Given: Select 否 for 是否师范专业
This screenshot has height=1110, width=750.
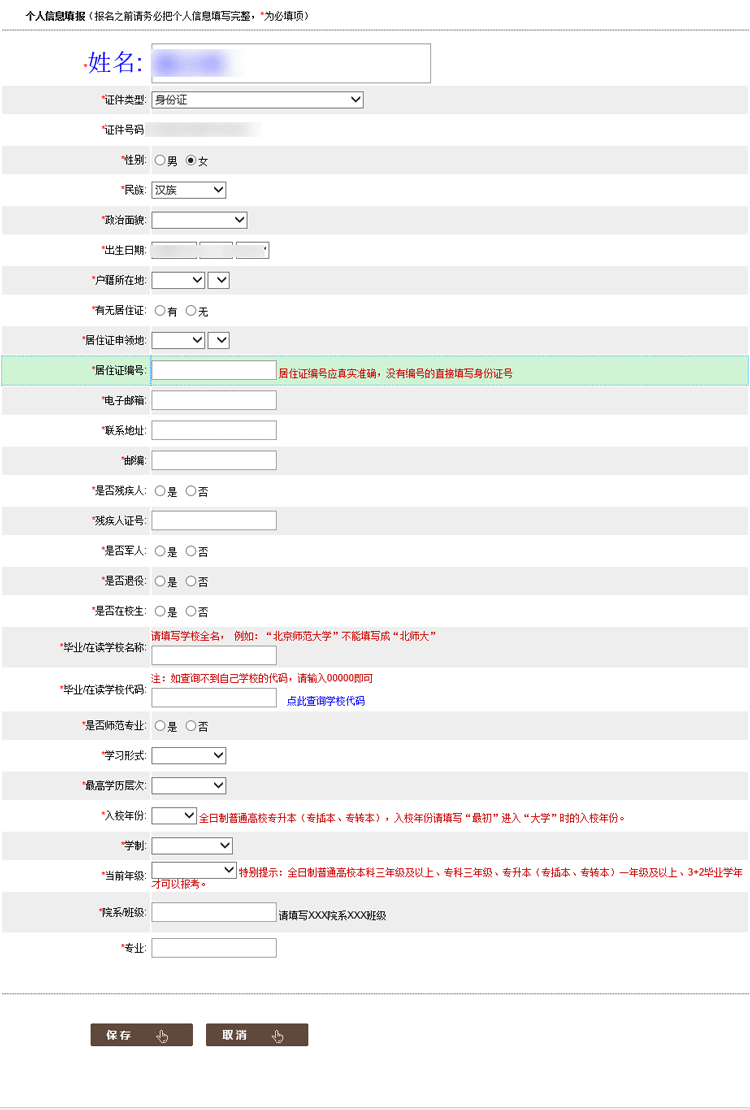Looking at the screenshot, I should point(191,726).
